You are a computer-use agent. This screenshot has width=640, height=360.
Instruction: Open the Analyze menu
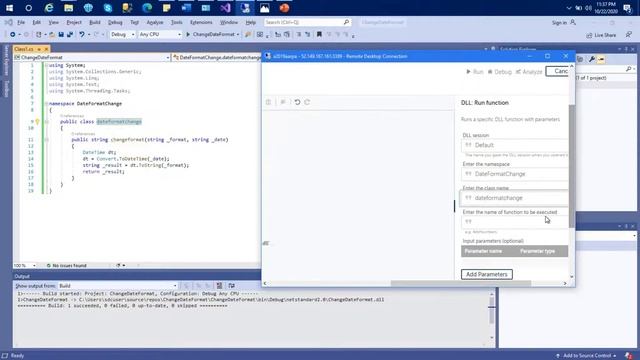[155, 22]
